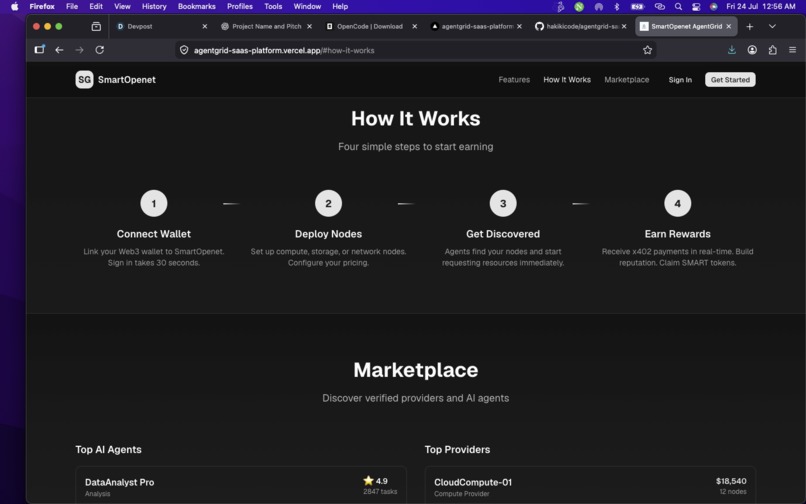Image resolution: width=806 pixels, height=504 pixels.
Task: Click the $18,540 earnings value
Action: 731,481
